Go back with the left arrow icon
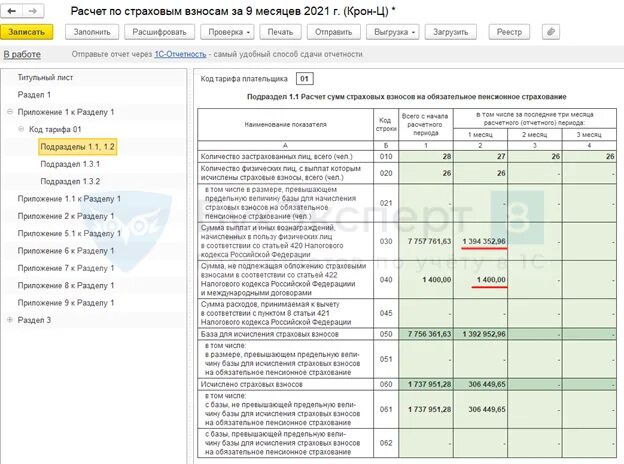The height and width of the screenshot is (464, 624). coord(12,11)
